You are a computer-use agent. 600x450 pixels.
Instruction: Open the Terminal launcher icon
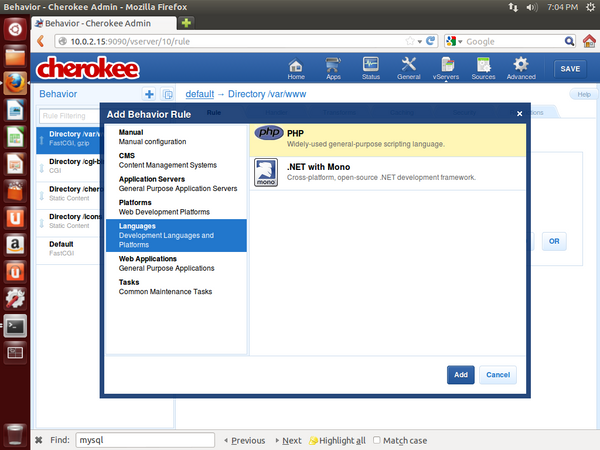point(15,326)
